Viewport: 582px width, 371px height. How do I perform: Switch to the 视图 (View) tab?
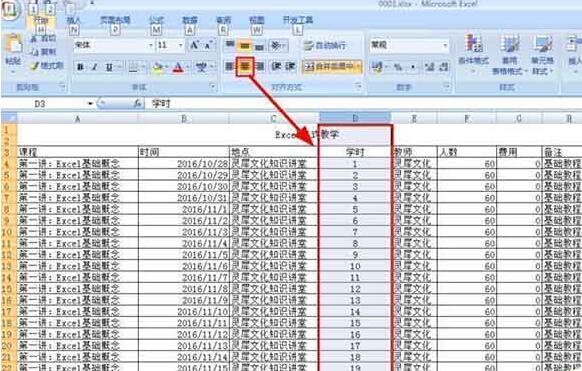[256, 20]
